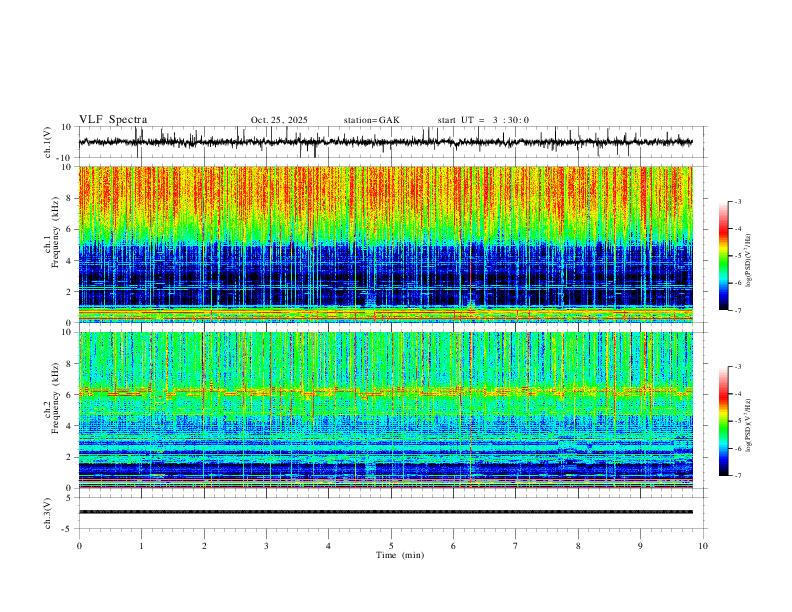Viewport: 792px width, 612px height.
Task: Click the ch.2 spectrogram color scale bar
Action: 724,421
